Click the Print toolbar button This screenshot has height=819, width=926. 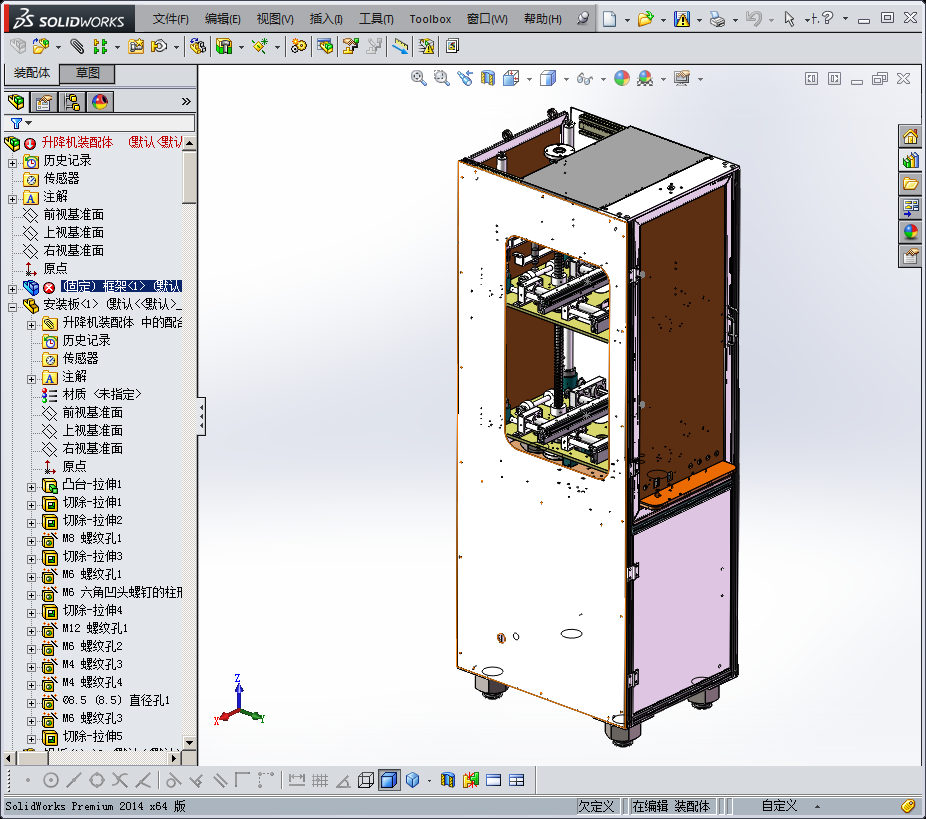(x=717, y=19)
